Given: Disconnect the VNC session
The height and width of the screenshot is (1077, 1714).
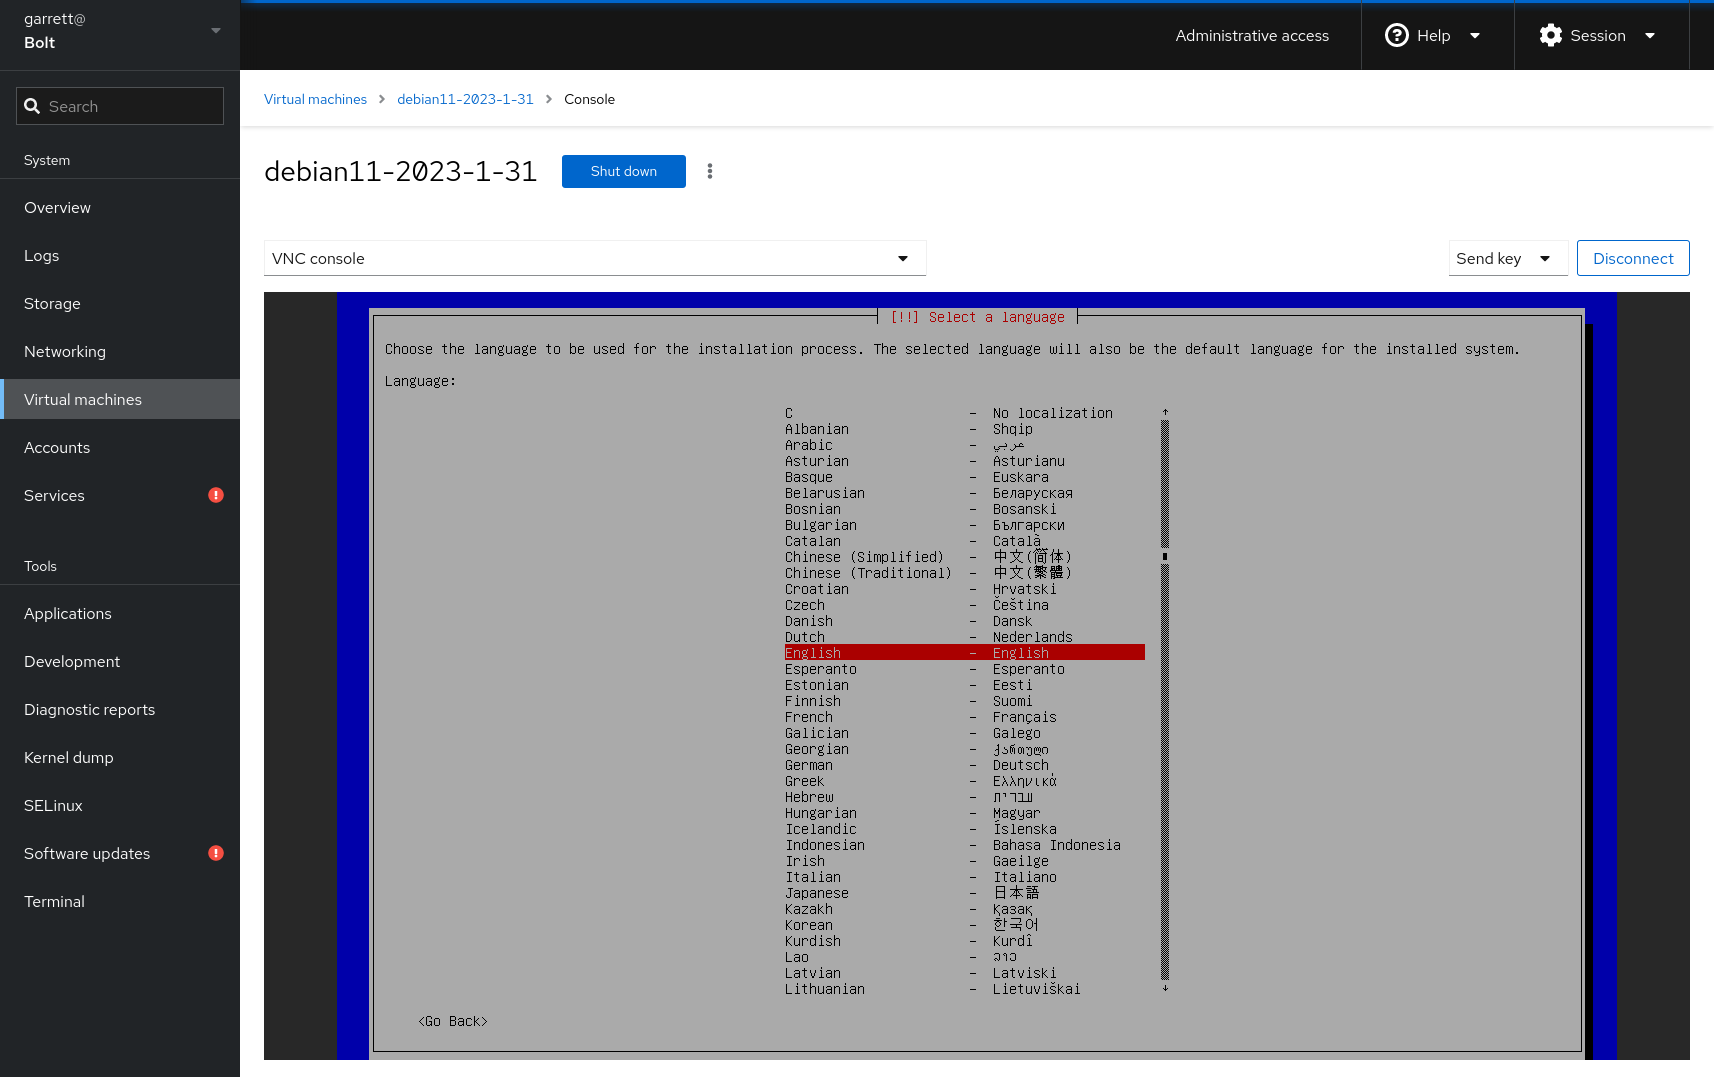Looking at the screenshot, I should 1633,258.
